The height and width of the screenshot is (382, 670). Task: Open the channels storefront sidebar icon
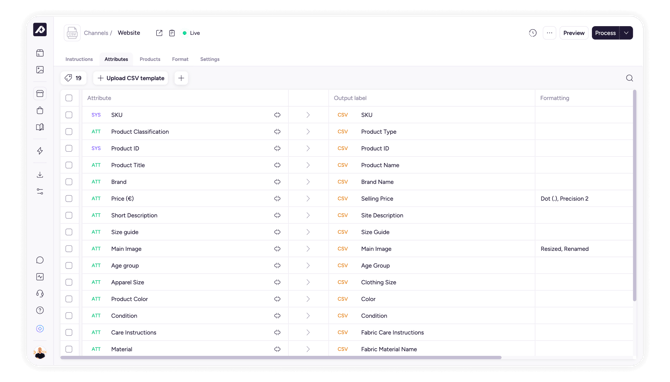point(40,94)
